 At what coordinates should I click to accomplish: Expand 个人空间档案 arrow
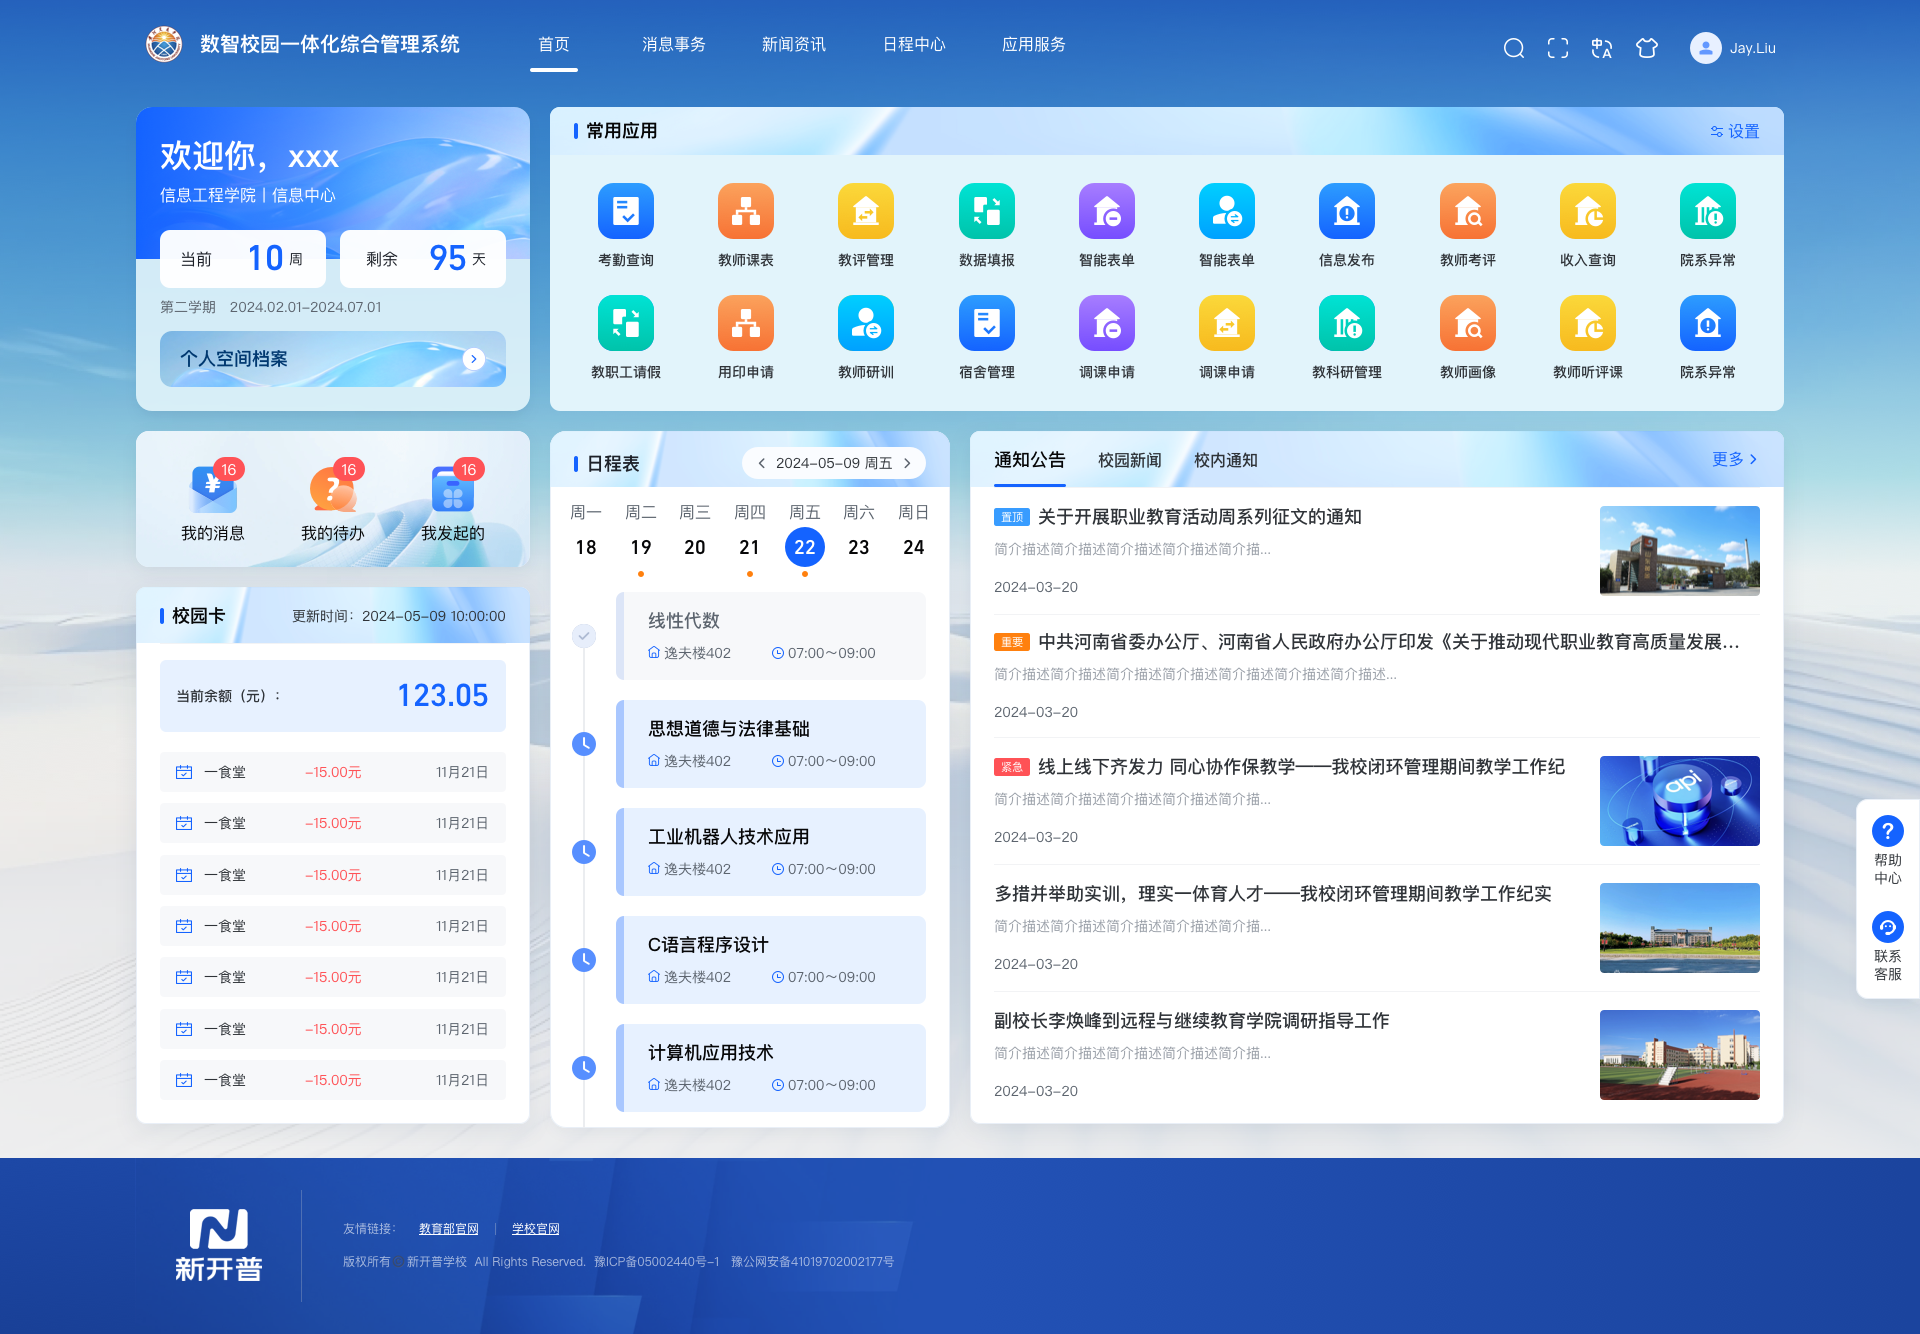click(x=474, y=359)
